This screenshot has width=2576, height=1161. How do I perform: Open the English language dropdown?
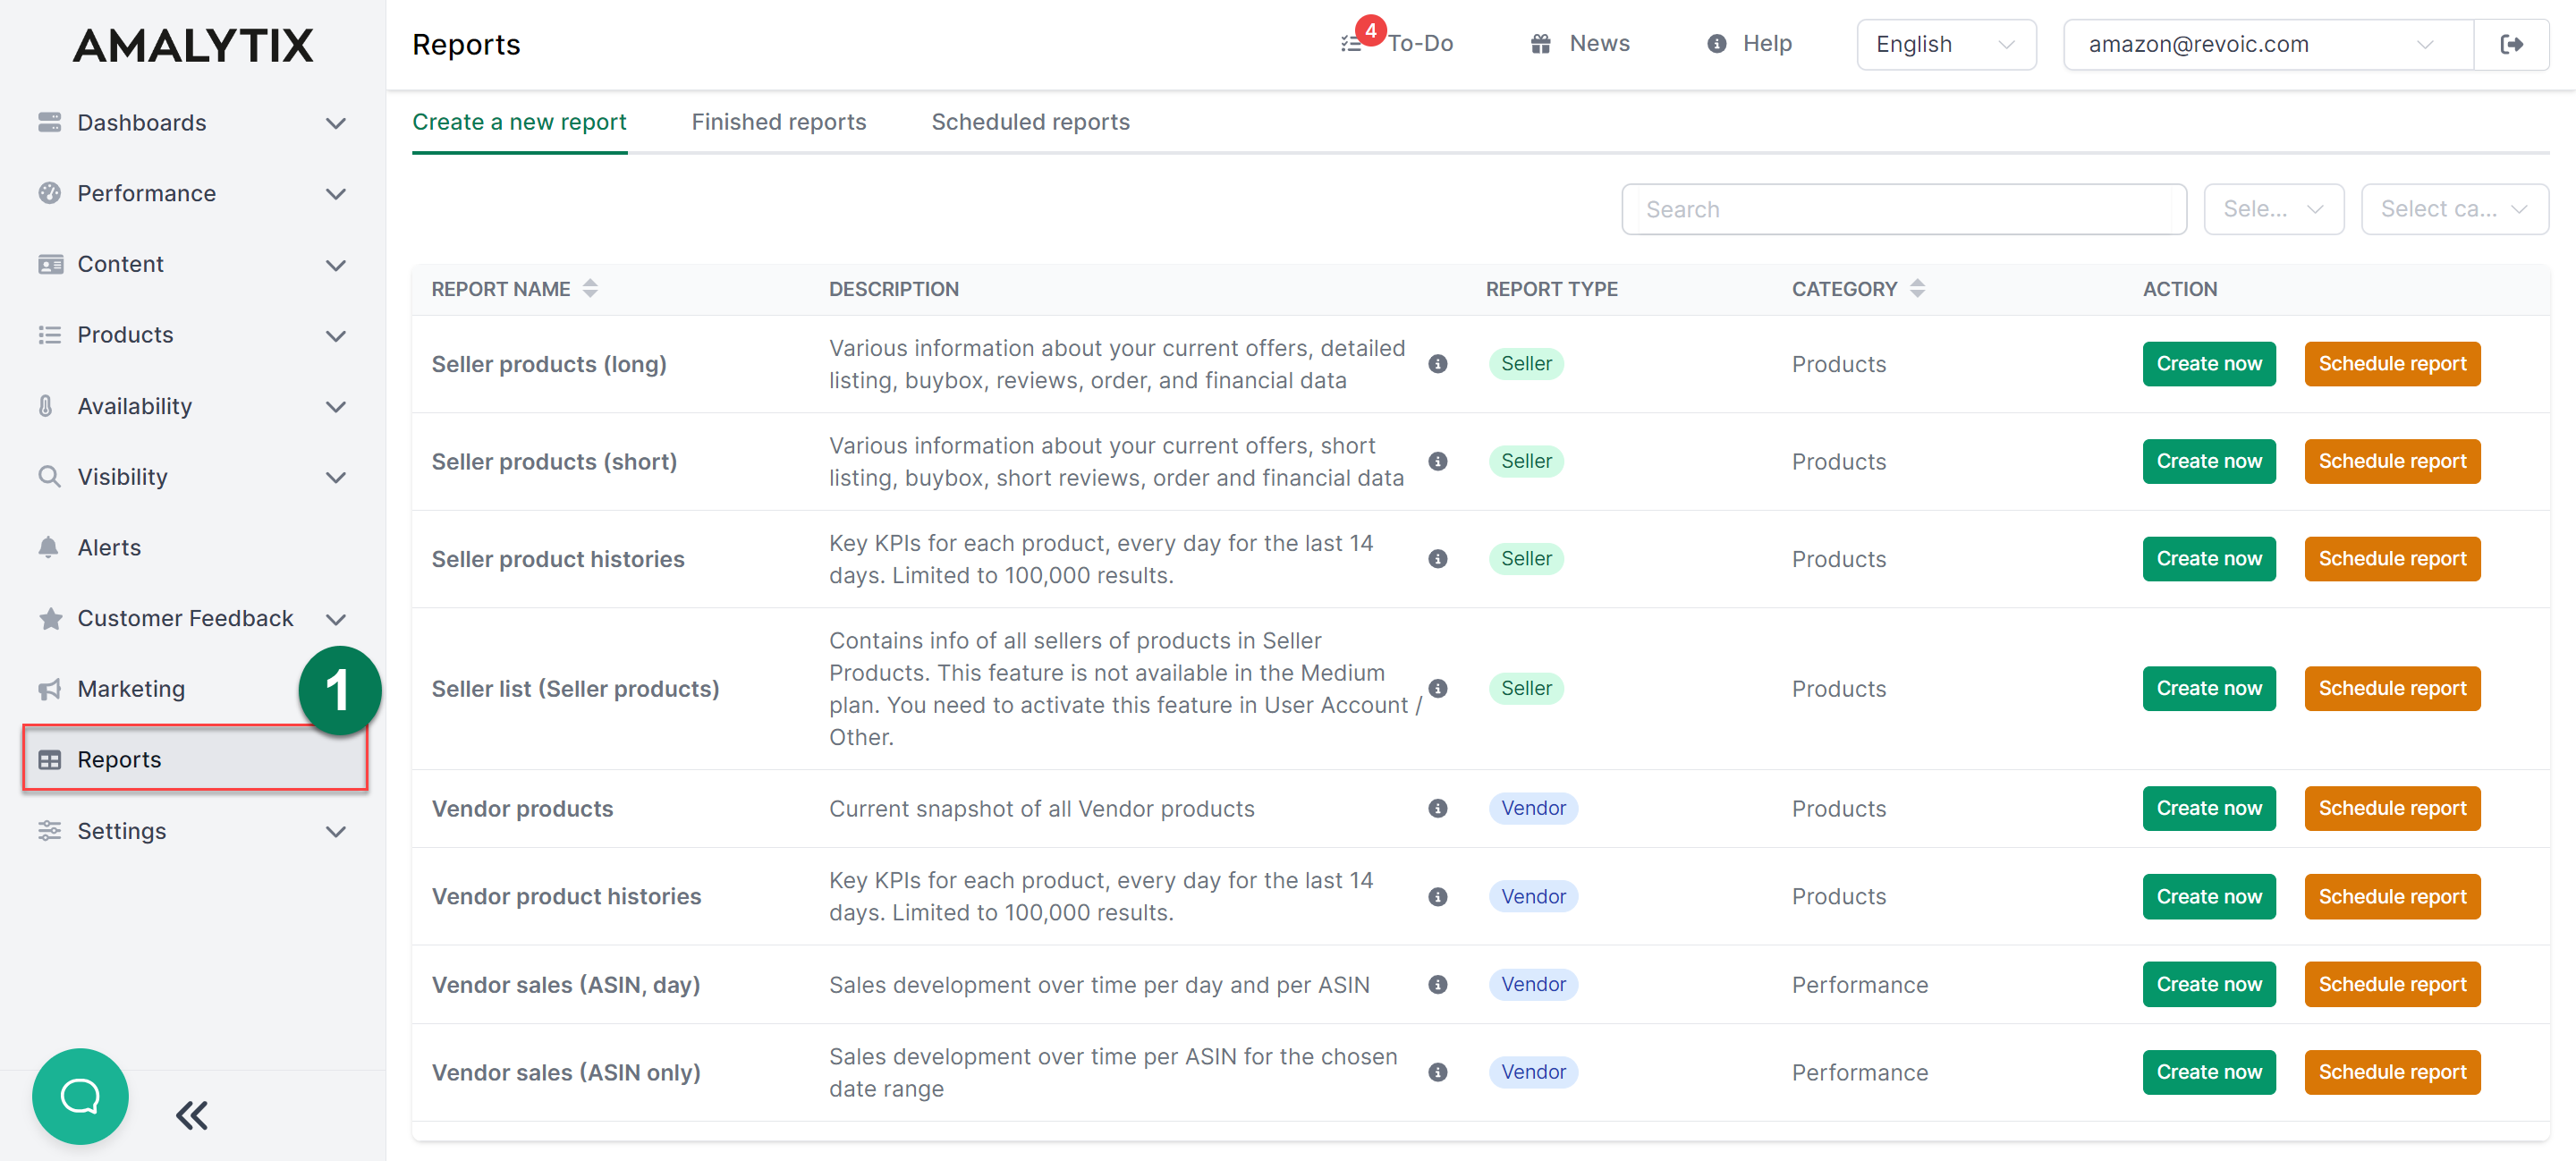pyautogui.click(x=1945, y=44)
